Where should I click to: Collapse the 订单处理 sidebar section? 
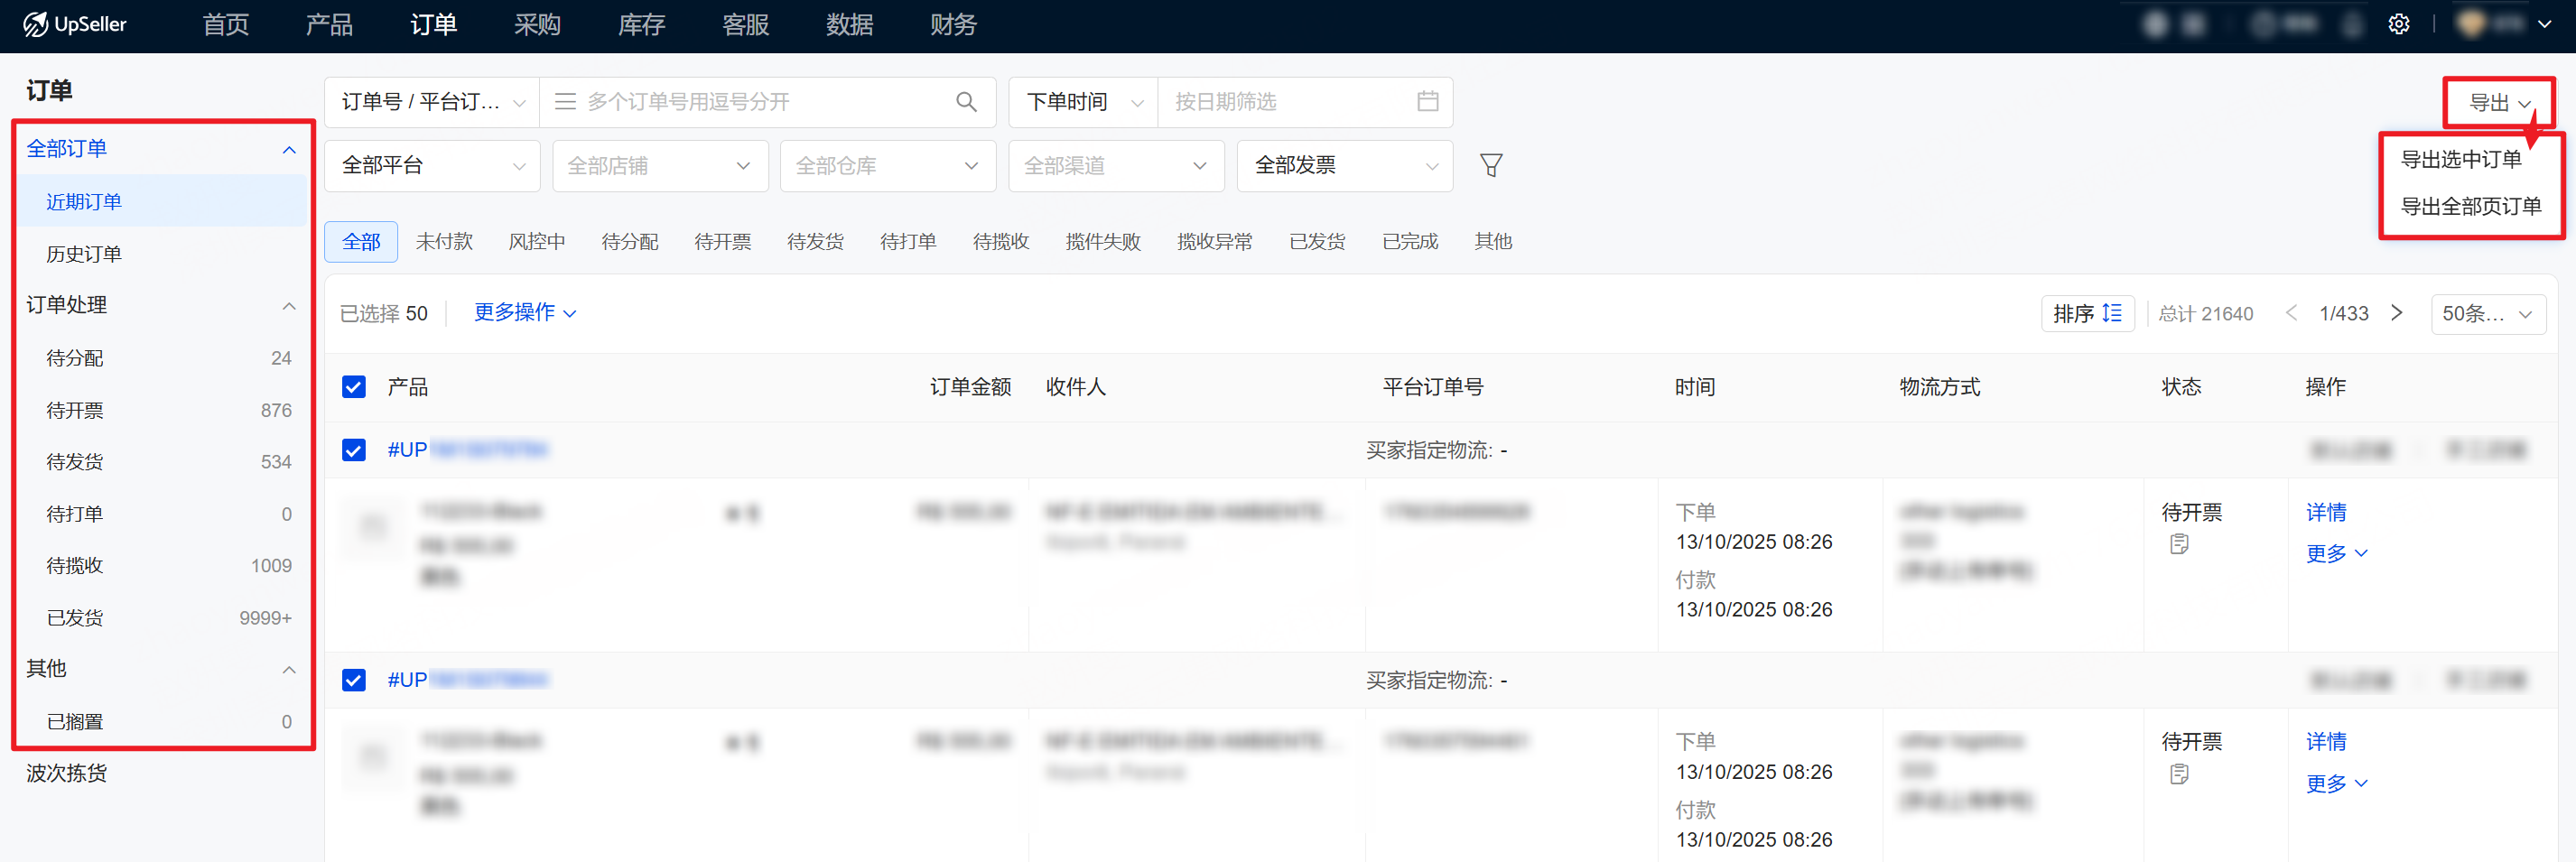tap(288, 306)
